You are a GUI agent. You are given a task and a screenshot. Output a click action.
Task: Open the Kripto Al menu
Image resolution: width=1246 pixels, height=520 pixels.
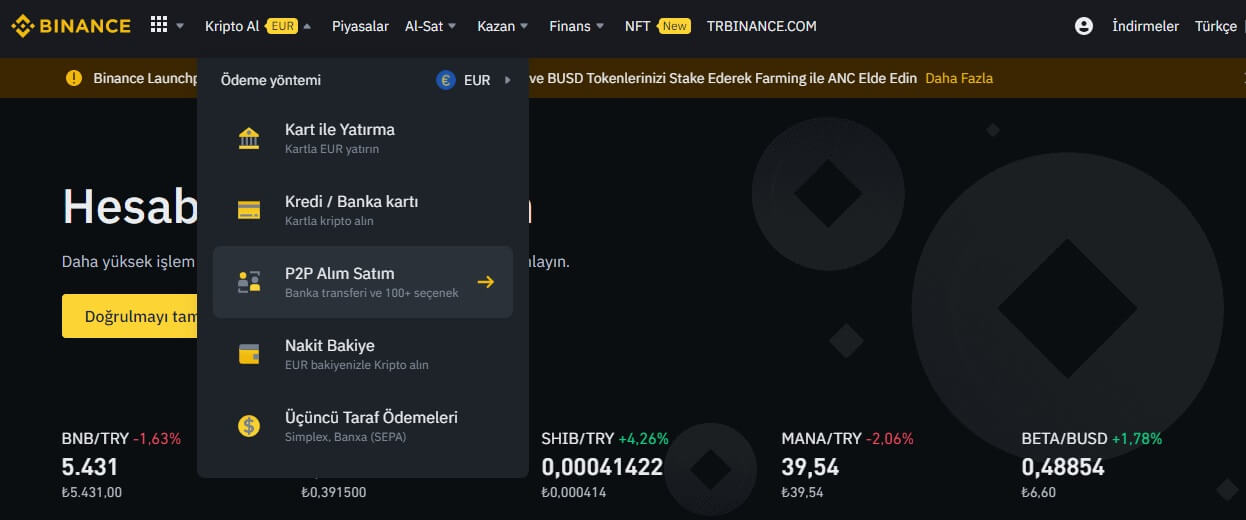[232, 26]
